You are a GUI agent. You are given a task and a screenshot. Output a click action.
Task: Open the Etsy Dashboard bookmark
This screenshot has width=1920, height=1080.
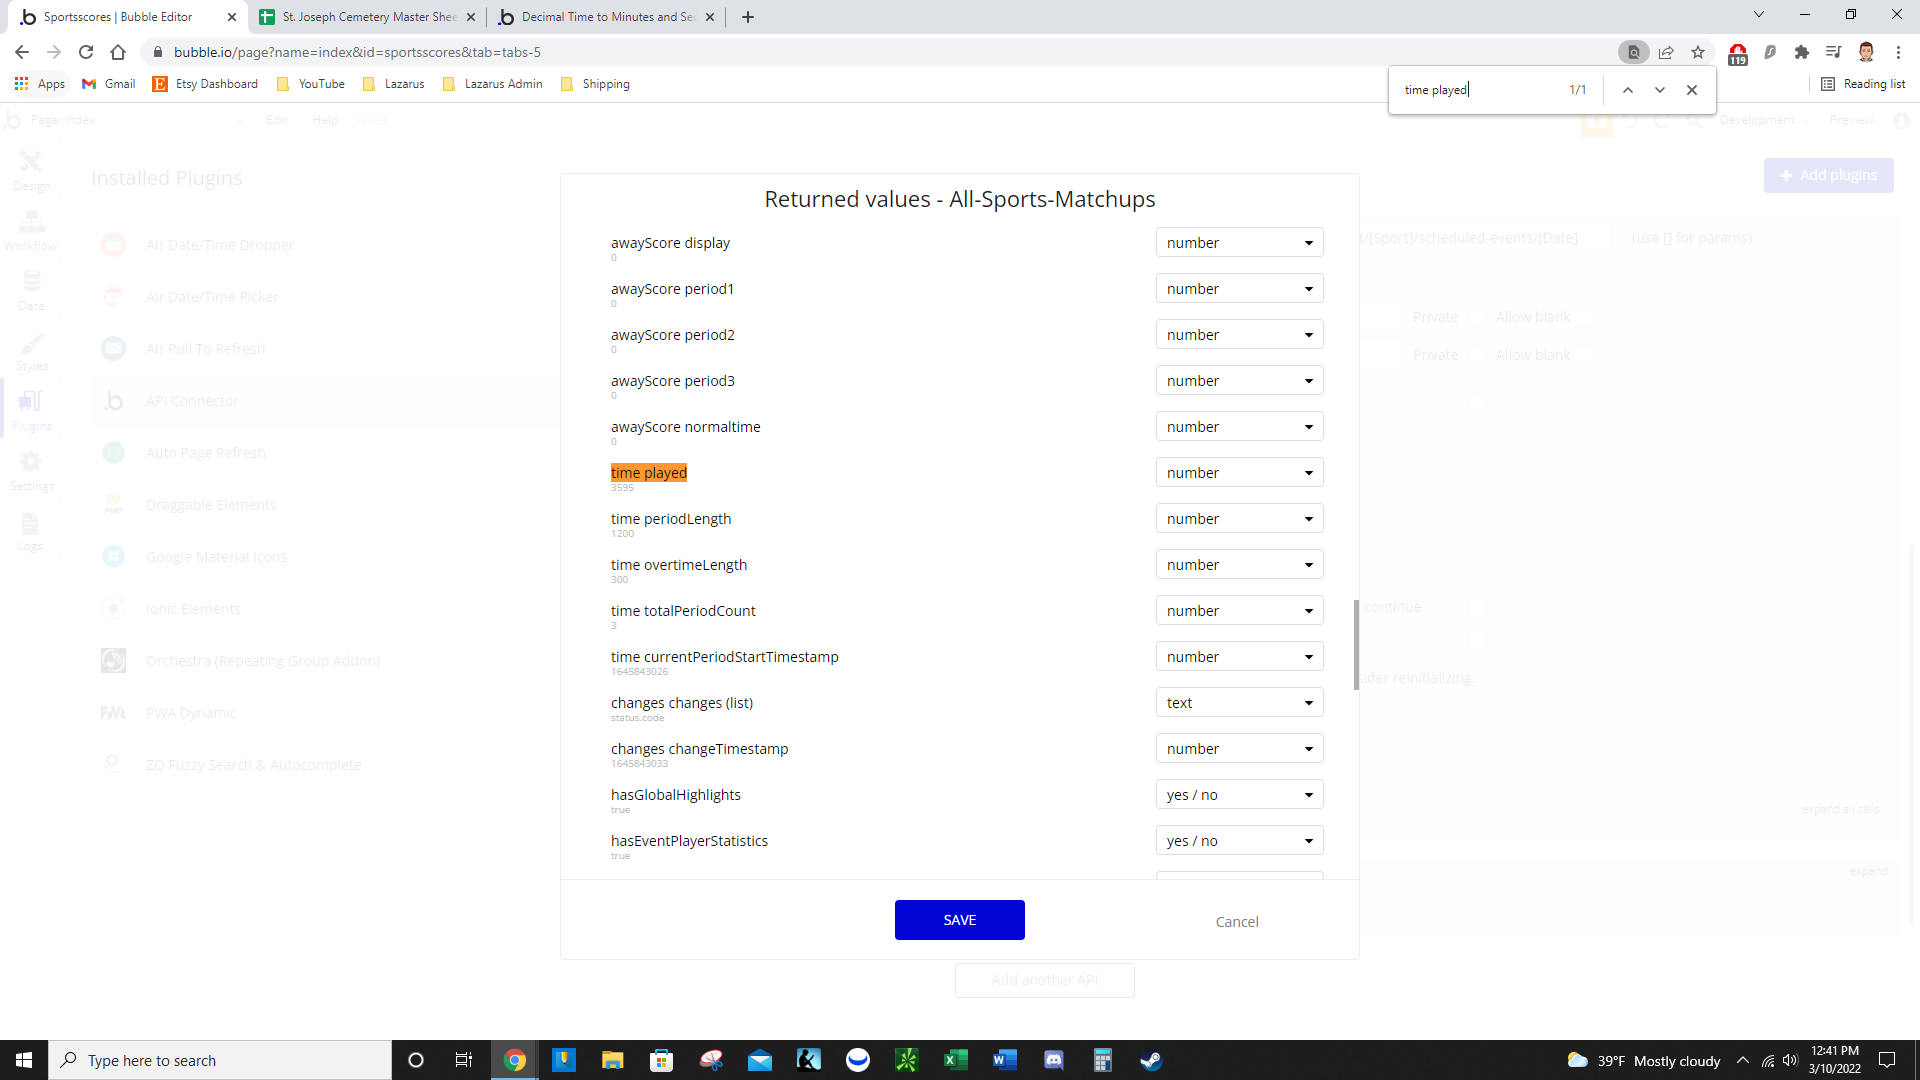206,84
